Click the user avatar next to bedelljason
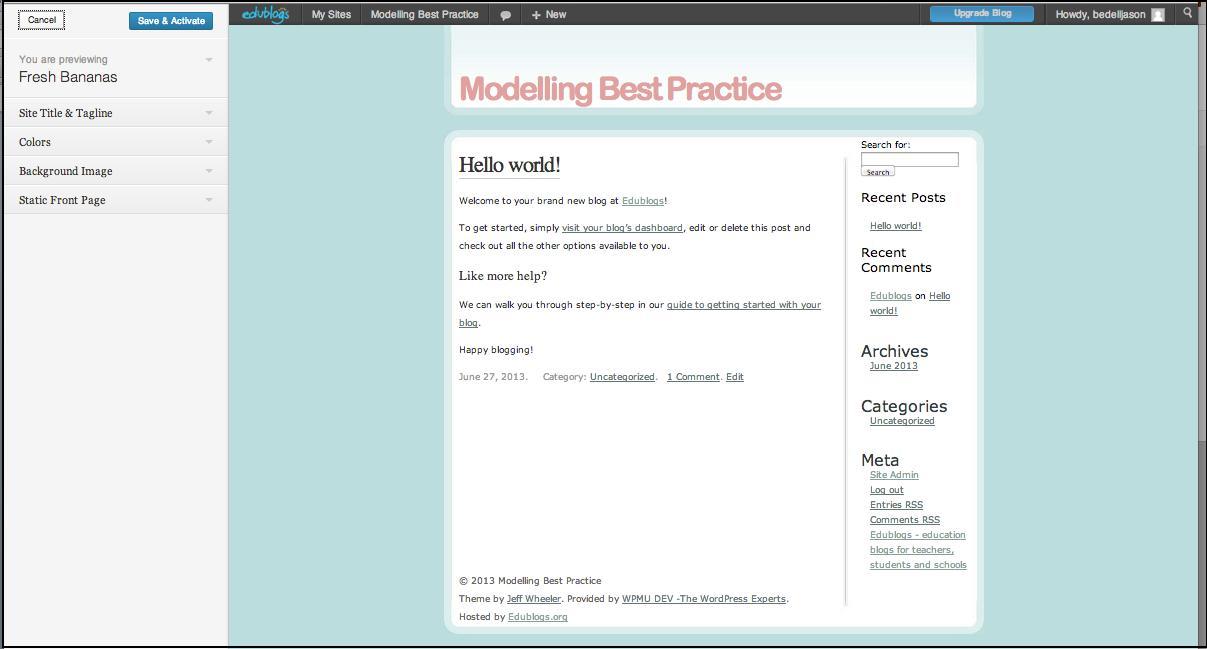The height and width of the screenshot is (649, 1207). coord(1158,15)
